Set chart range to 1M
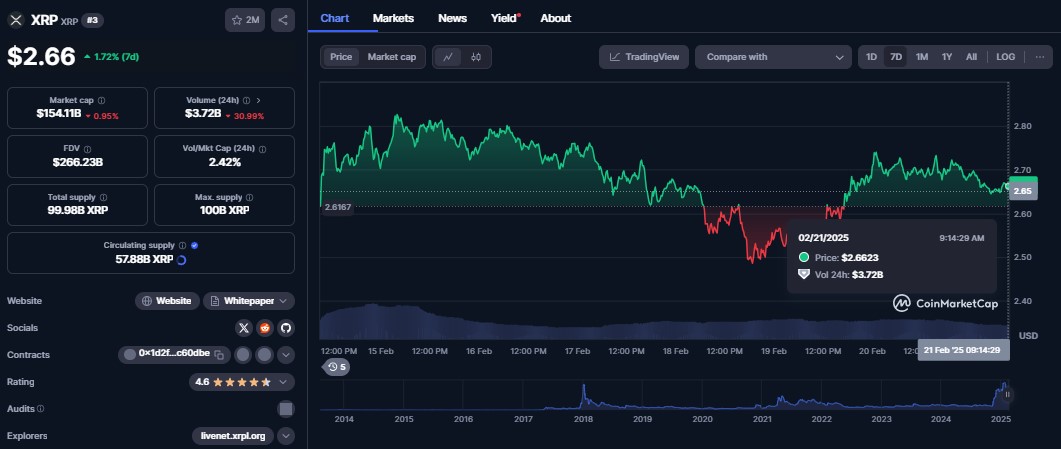Viewport: 1061px width, 449px height. click(x=922, y=57)
